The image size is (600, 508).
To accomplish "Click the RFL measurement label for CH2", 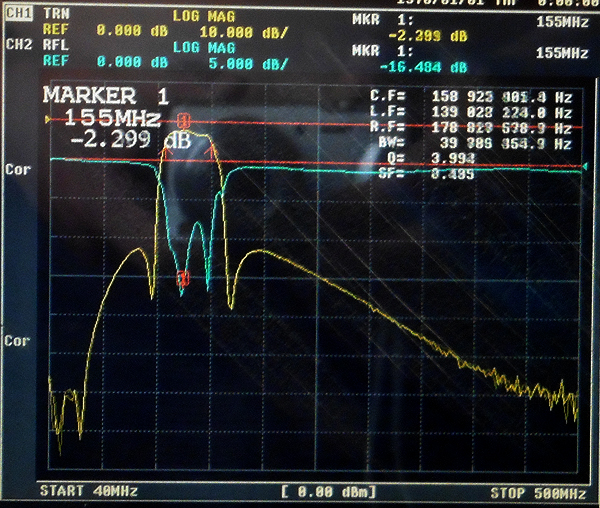I will (x=55, y=45).
